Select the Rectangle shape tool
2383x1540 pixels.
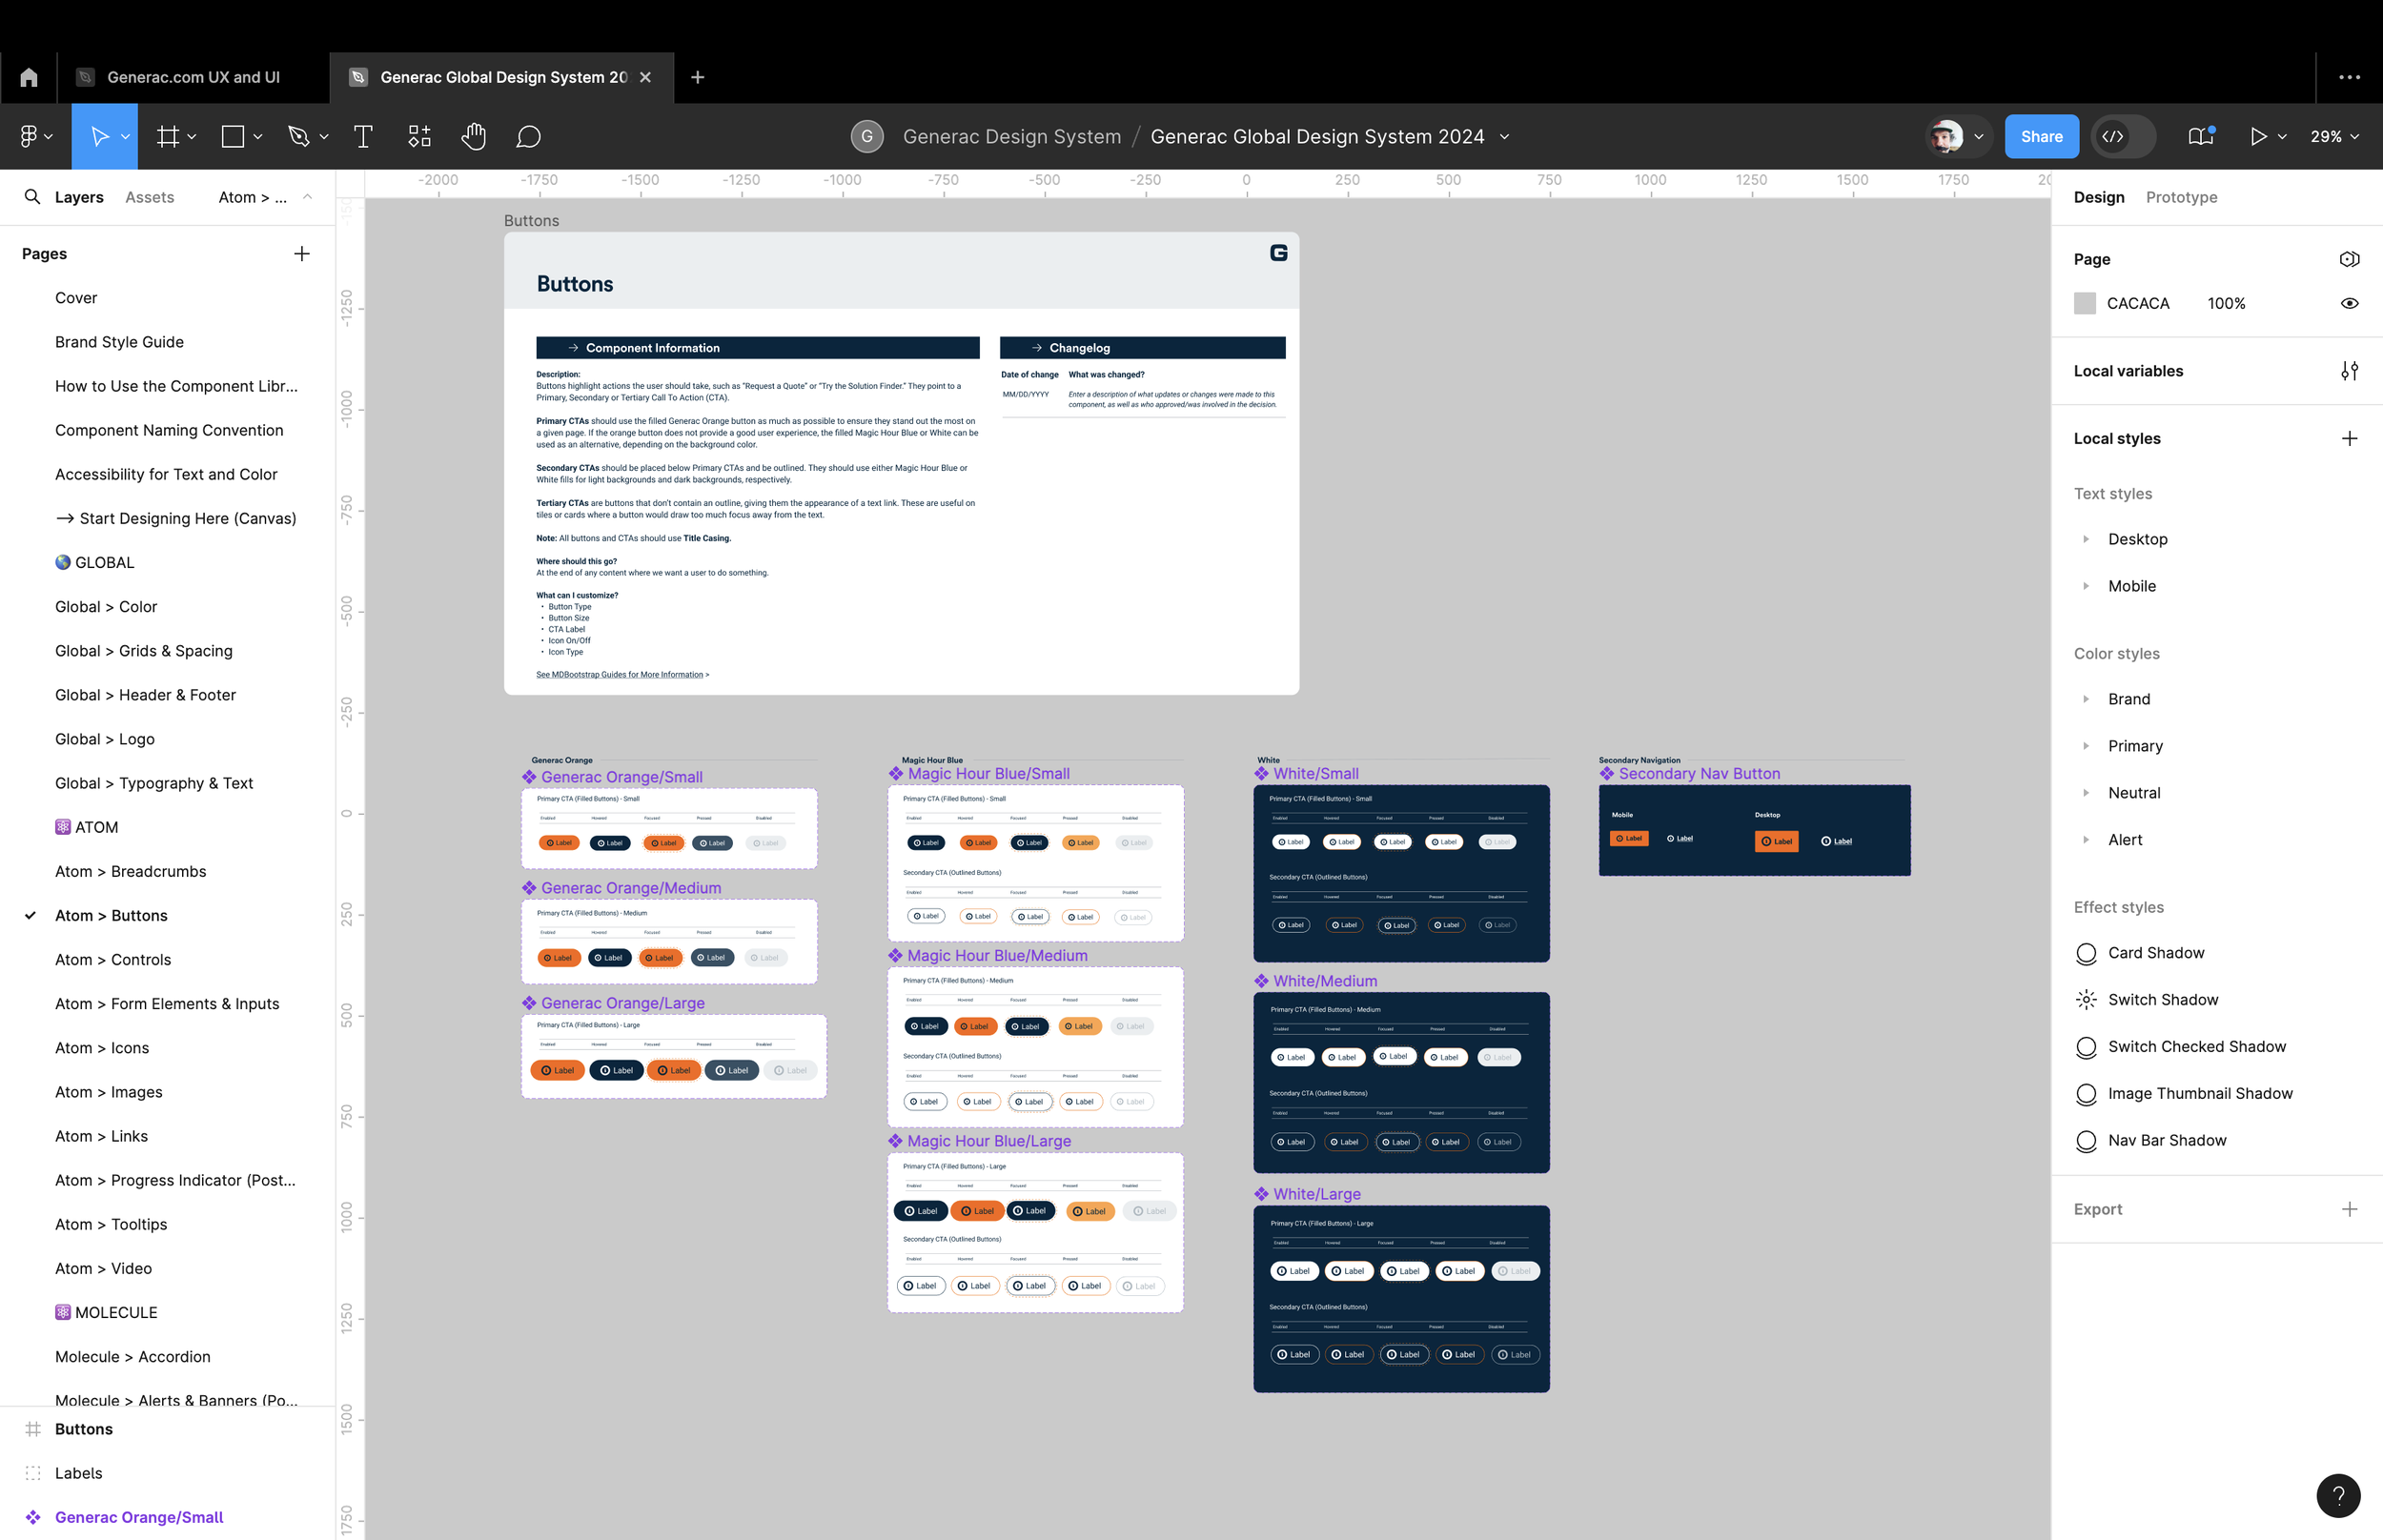[x=233, y=136]
